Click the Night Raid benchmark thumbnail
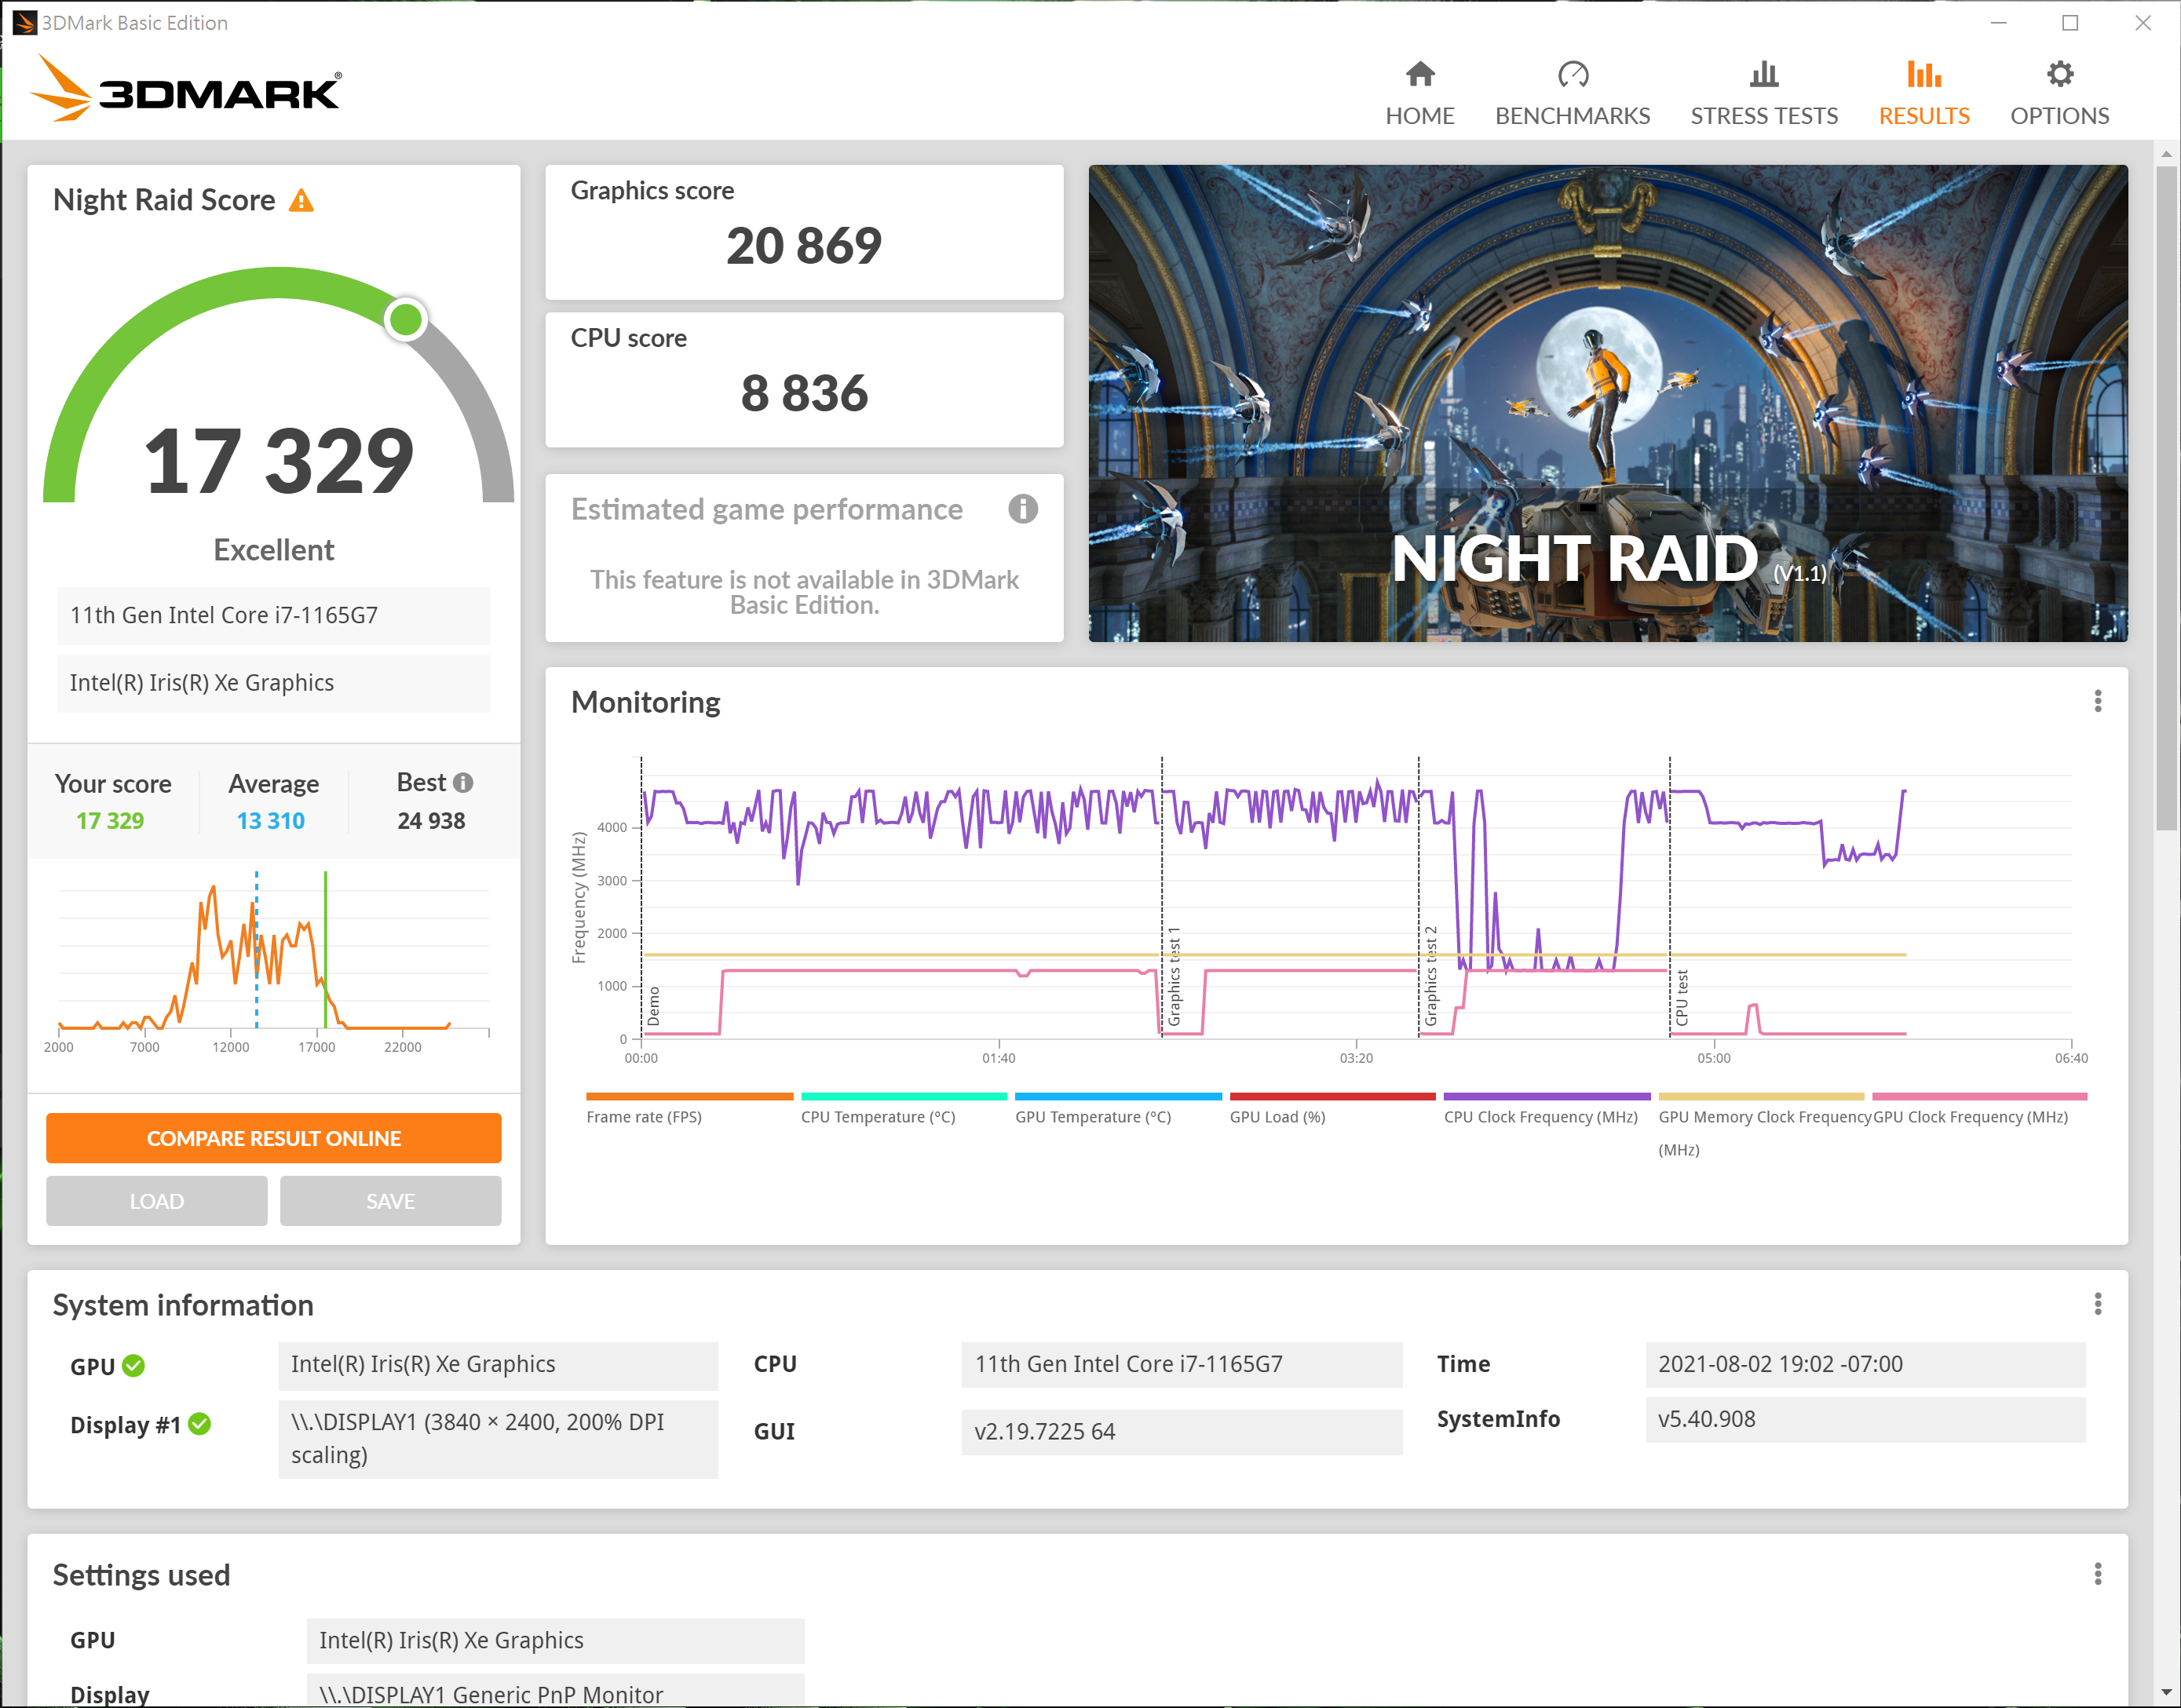Screen dimensions: 2181x1708 [x=1607, y=403]
